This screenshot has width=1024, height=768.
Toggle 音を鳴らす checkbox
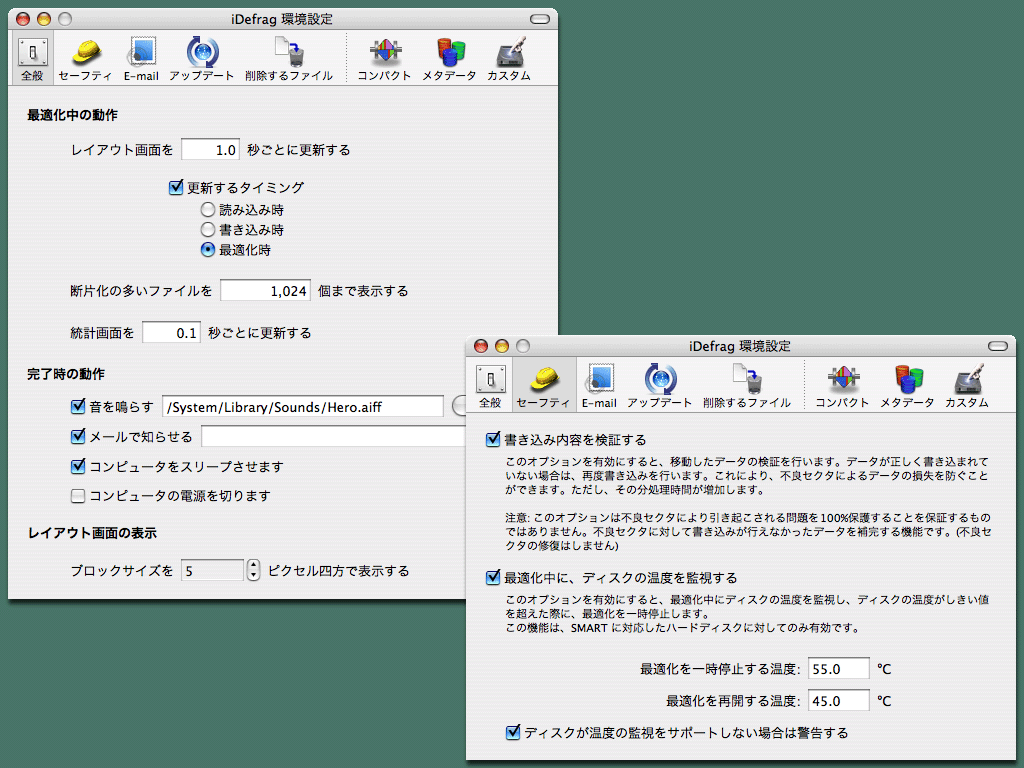(x=78, y=407)
